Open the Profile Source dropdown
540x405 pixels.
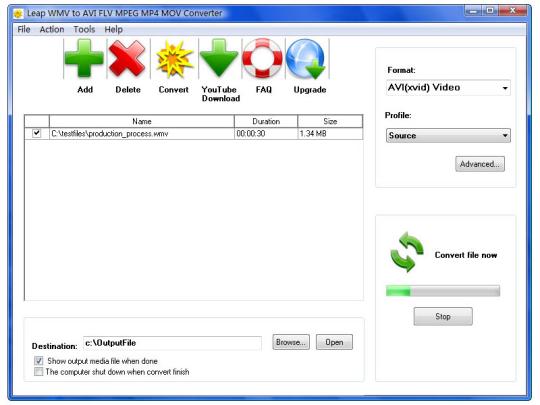[x=448, y=135]
